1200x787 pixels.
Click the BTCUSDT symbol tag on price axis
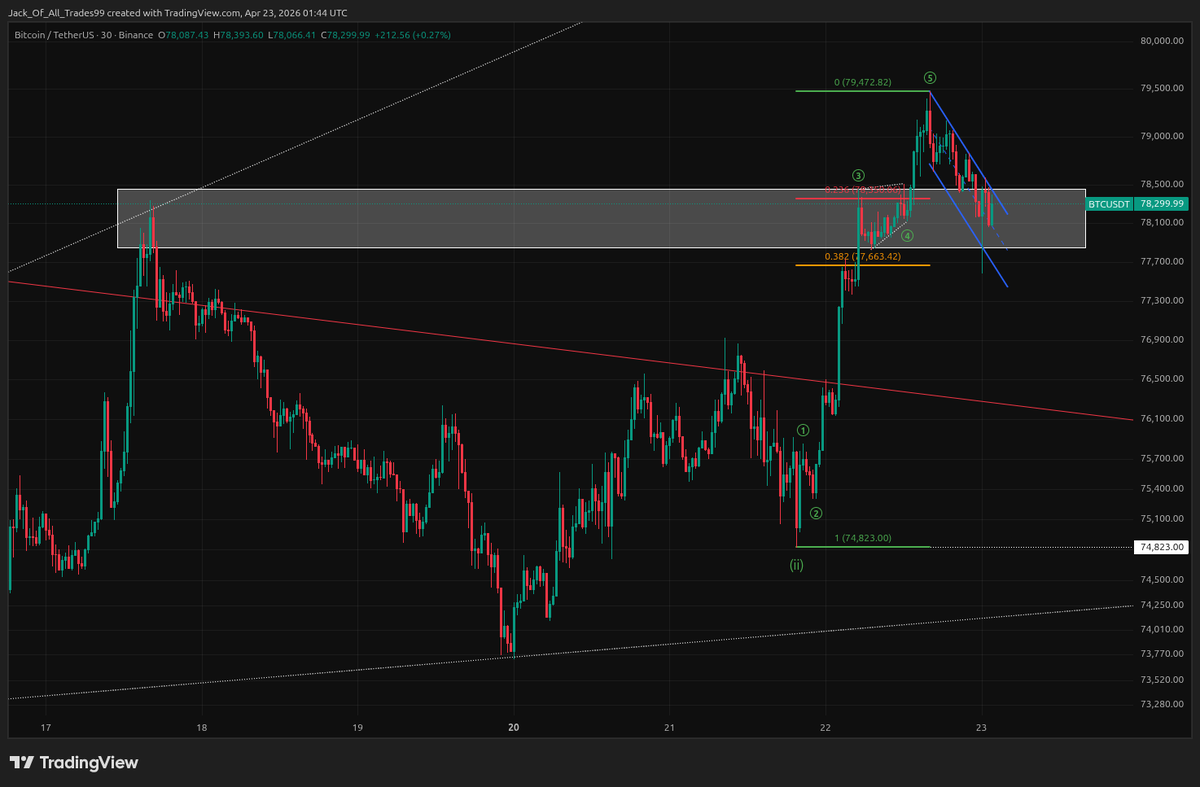coord(1110,203)
